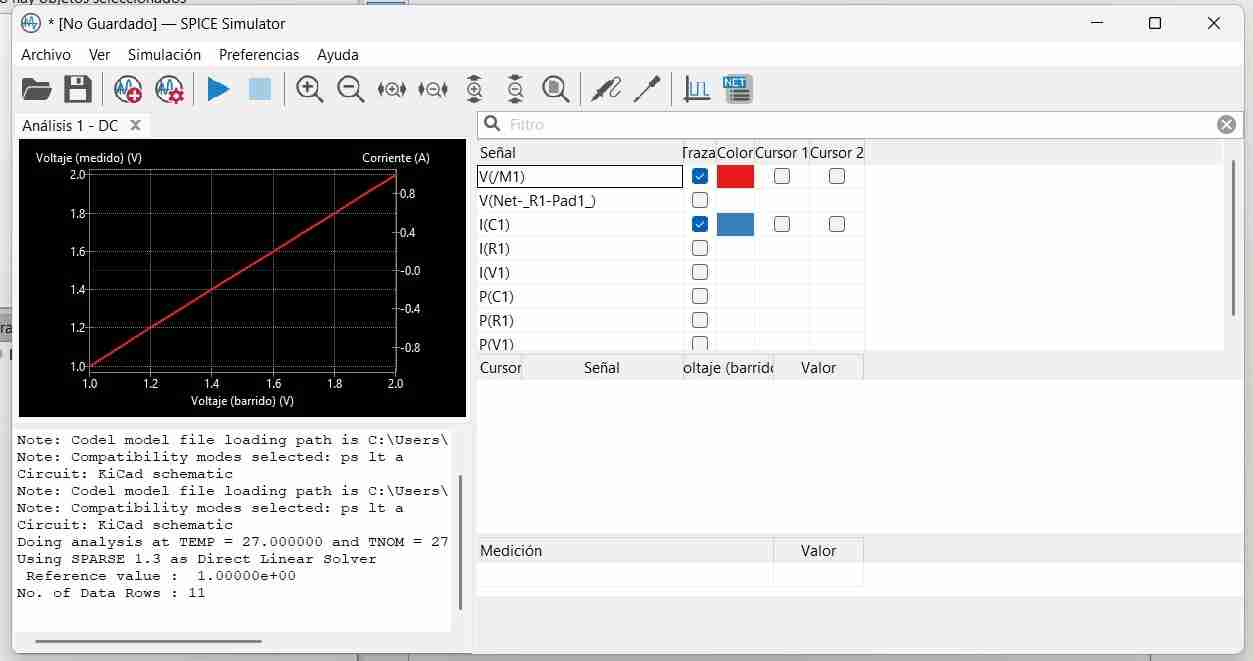The width and height of the screenshot is (1253, 661).
Task: Enable the trace for I(R1)
Action: click(699, 248)
